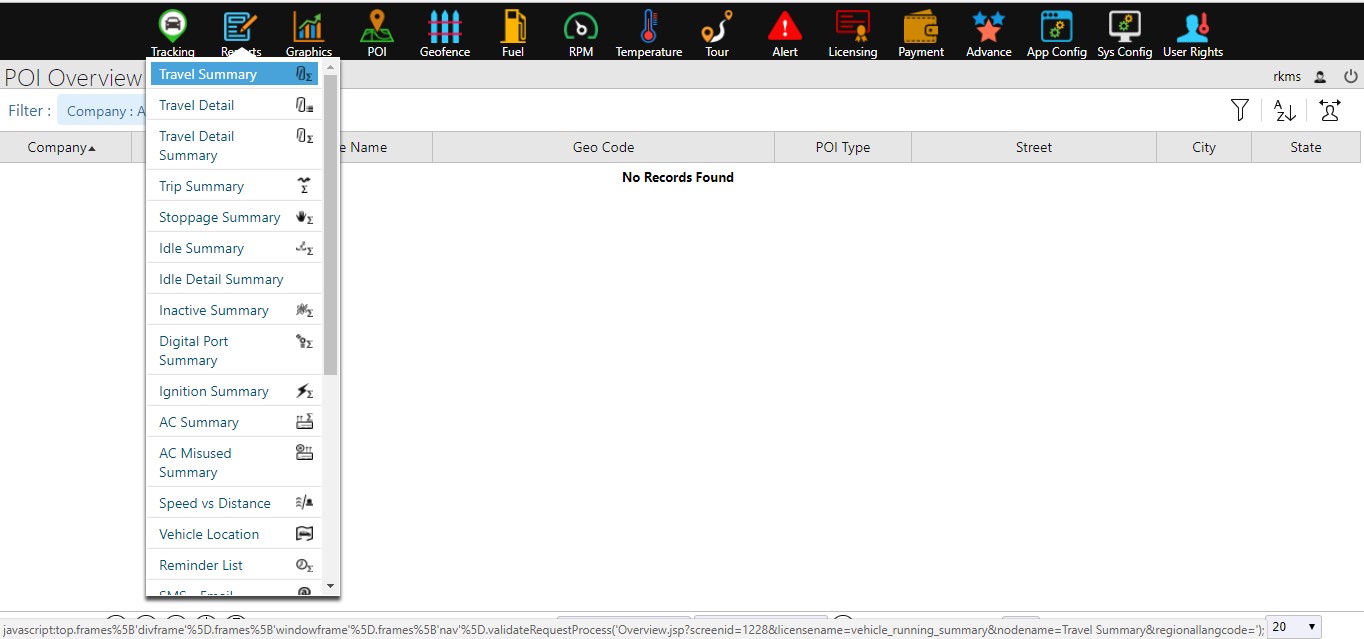This screenshot has height=639, width=1364.
Task: Open the page size dropdown showing 20
Action: [x=1293, y=627]
